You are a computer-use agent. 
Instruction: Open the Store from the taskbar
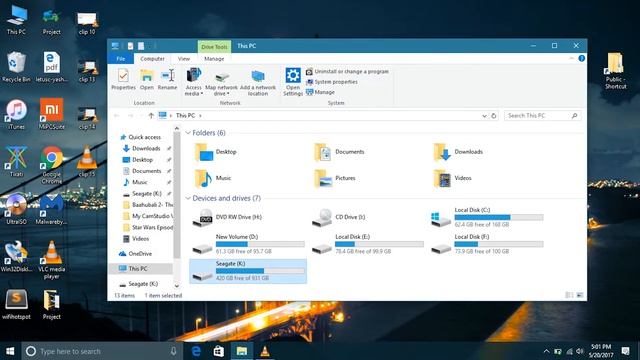pyautogui.click(x=219, y=351)
